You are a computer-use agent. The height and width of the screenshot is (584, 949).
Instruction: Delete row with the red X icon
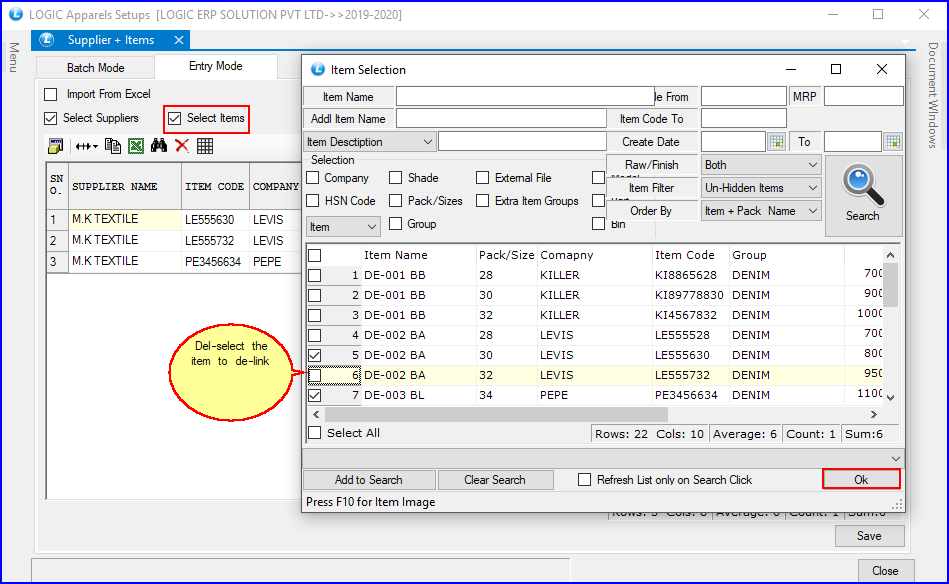click(181, 146)
